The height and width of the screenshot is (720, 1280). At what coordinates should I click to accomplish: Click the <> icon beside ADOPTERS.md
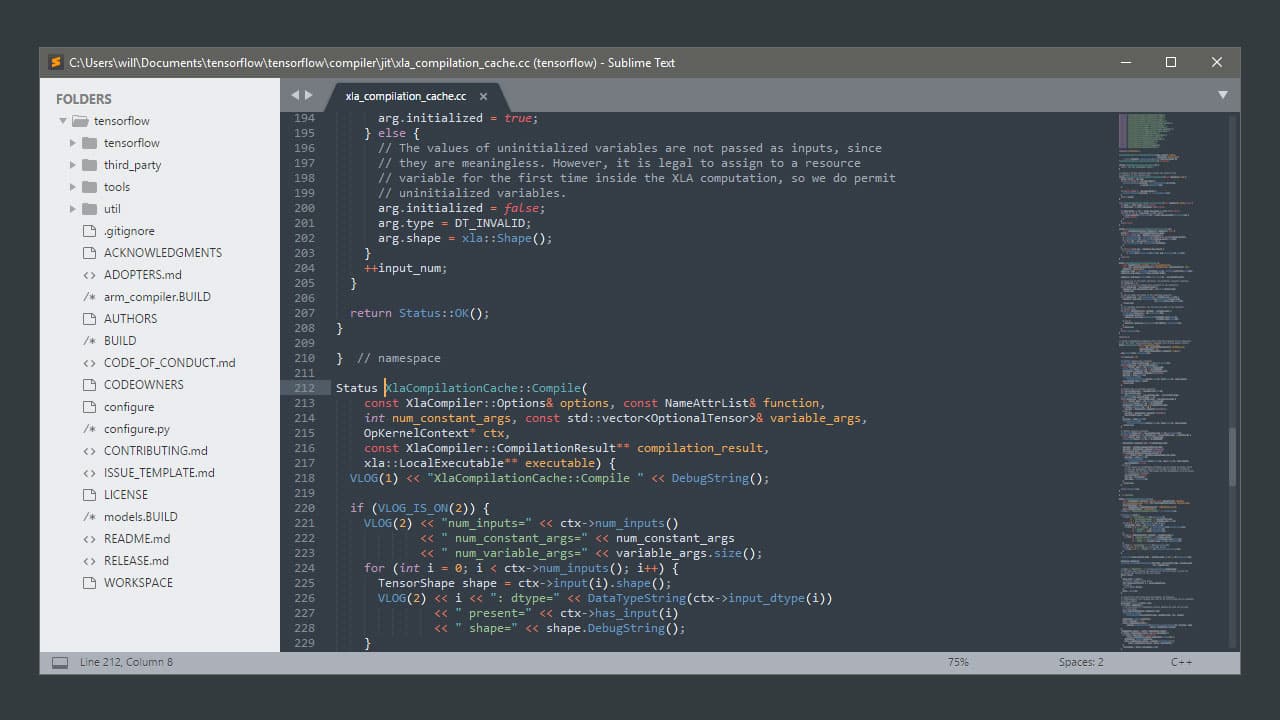pos(89,274)
